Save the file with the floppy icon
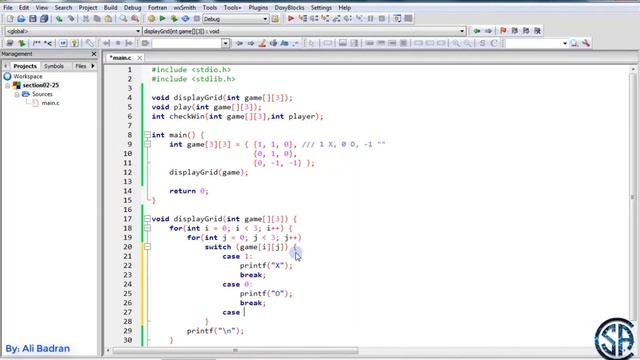The width and height of the screenshot is (640, 360). click(33, 19)
